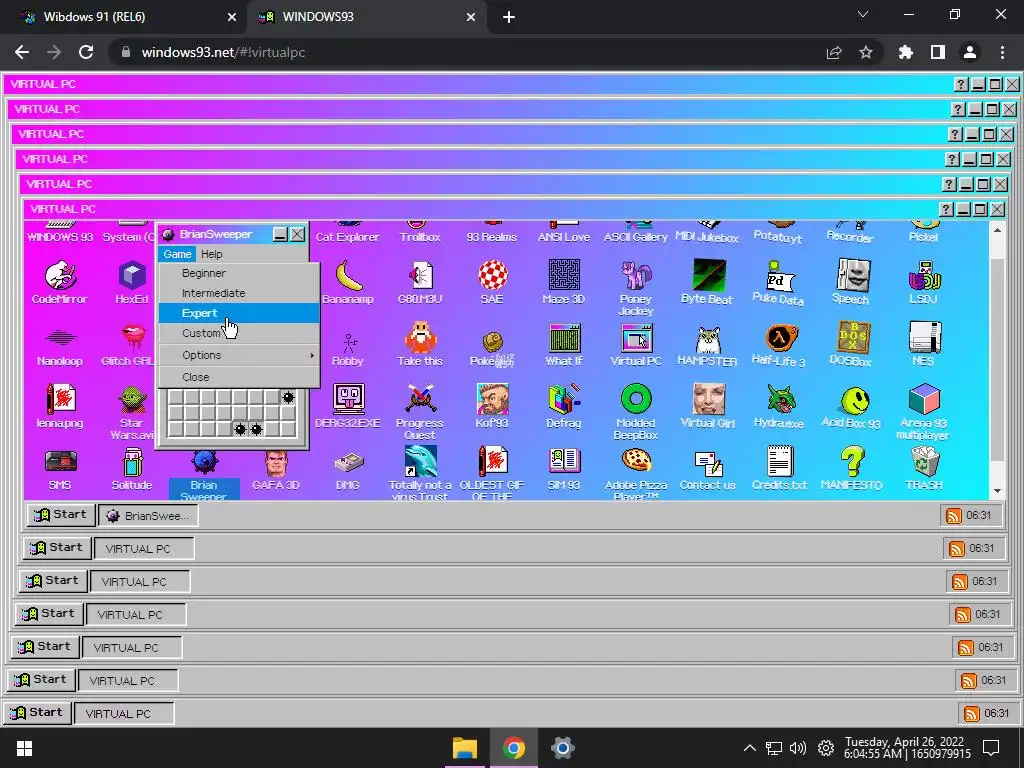The width and height of the screenshot is (1024, 768).
Task: Switch to the Wibdows 91 (REL6) browser tab
Action: click(x=129, y=17)
